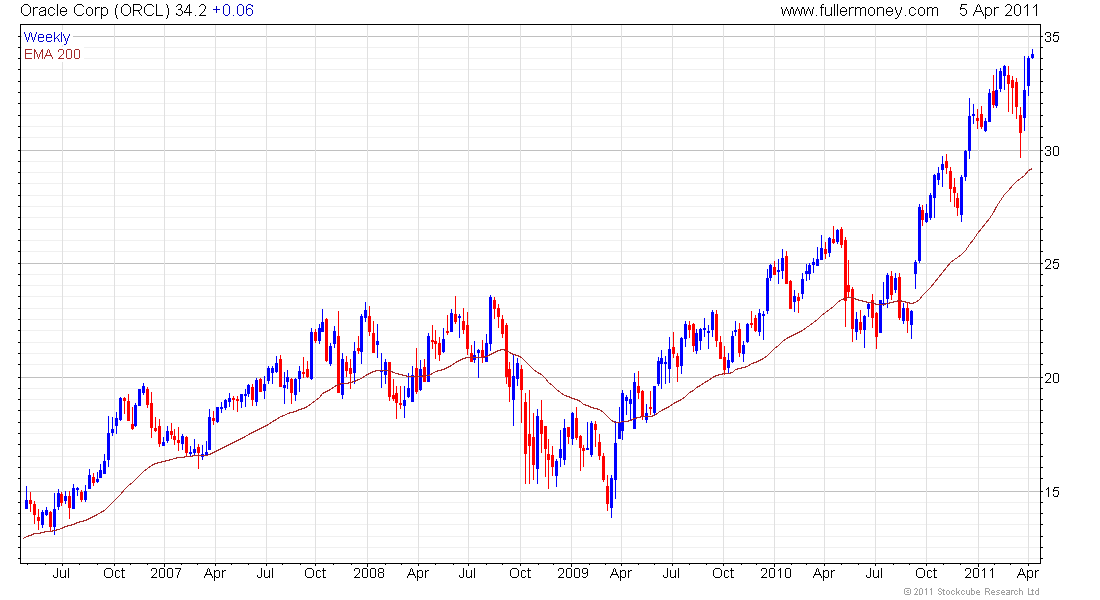1100x600 pixels.
Task: Click the 25 price axis label
Action: tap(1052, 265)
